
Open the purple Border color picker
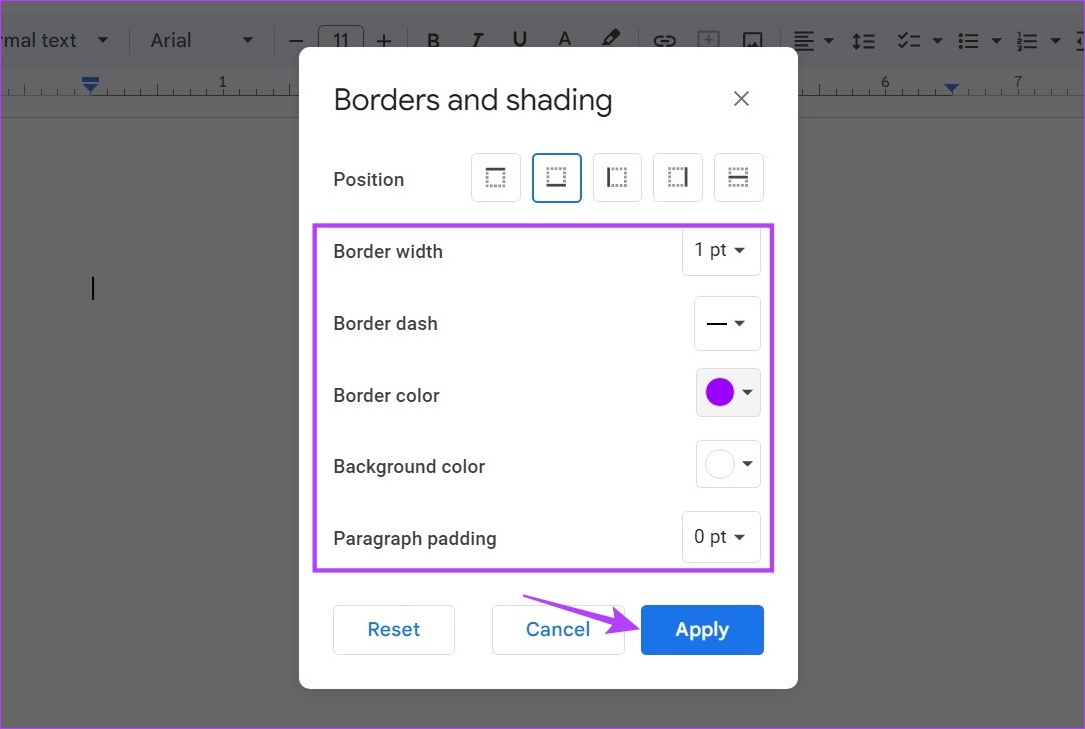pyautogui.click(x=728, y=392)
